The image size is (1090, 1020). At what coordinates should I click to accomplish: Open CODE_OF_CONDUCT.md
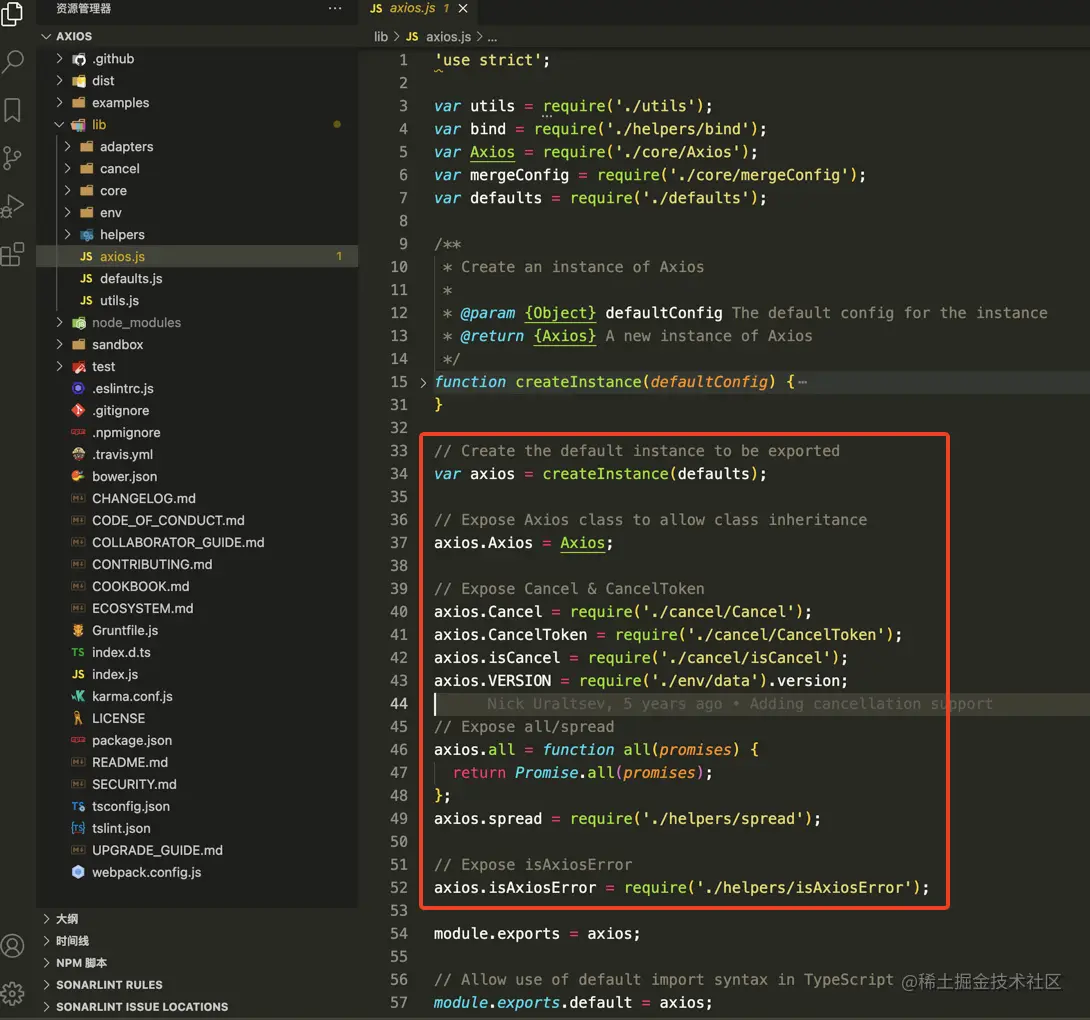tap(197, 521)
